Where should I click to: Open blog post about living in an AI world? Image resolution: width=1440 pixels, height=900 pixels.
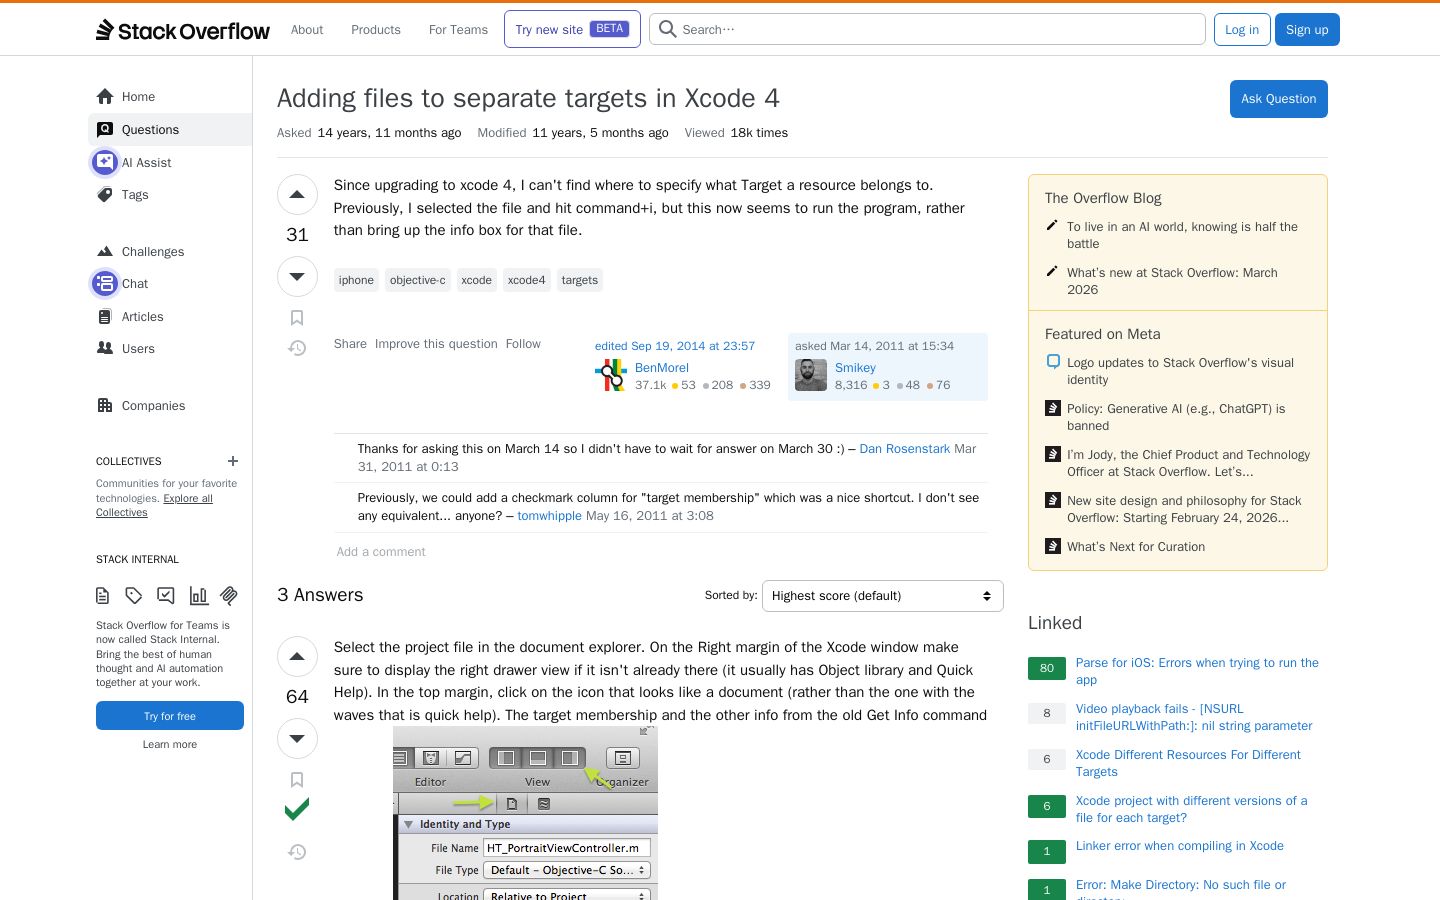[x=1182, y=235]
